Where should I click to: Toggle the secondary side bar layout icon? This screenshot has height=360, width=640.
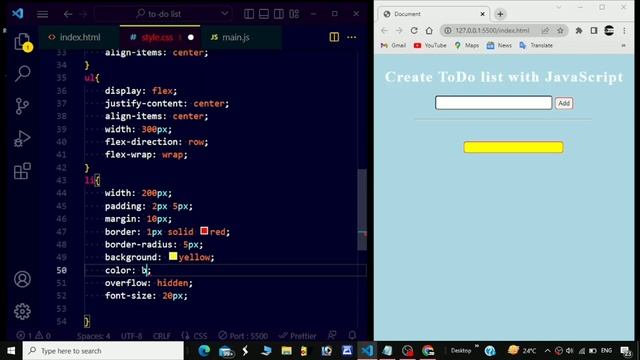click(279, 14)
